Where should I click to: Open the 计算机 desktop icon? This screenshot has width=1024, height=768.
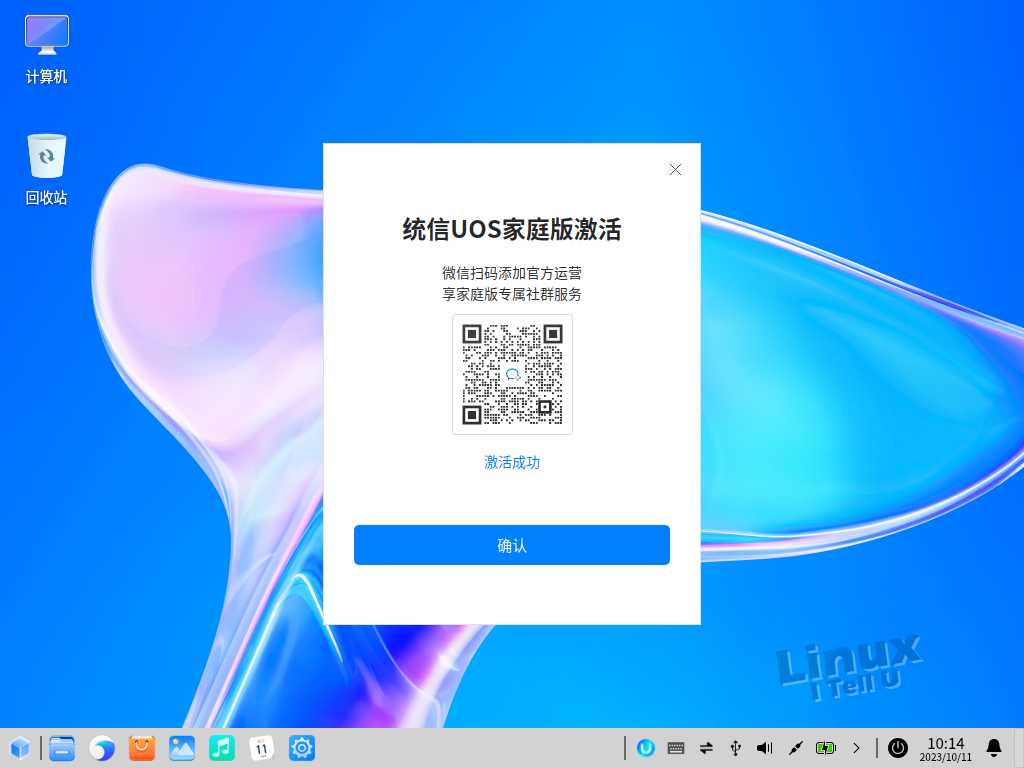(x=46, y=49)
